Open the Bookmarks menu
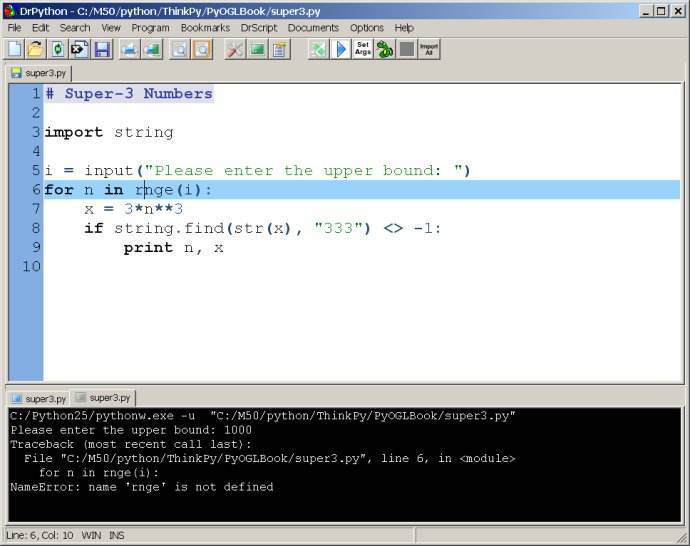This screenshot has width=690, height=546. [x=205, y=28]
